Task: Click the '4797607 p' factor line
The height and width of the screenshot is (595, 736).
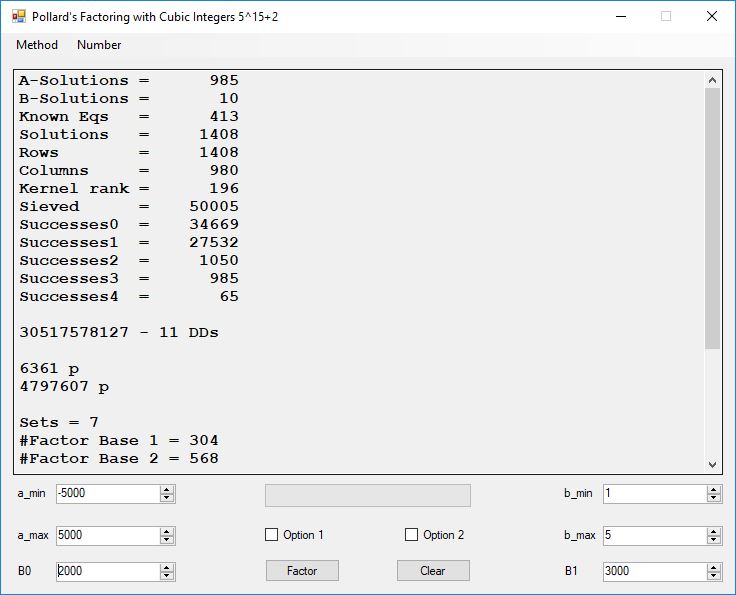Action: (x=64, y=387)
